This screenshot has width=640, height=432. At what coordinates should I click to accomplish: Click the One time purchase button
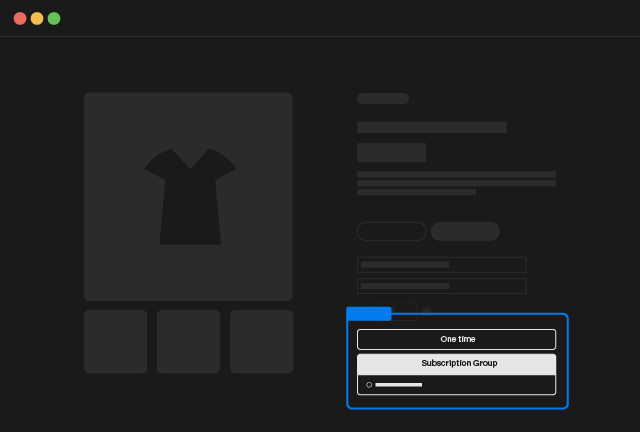(x=456, y=339)
